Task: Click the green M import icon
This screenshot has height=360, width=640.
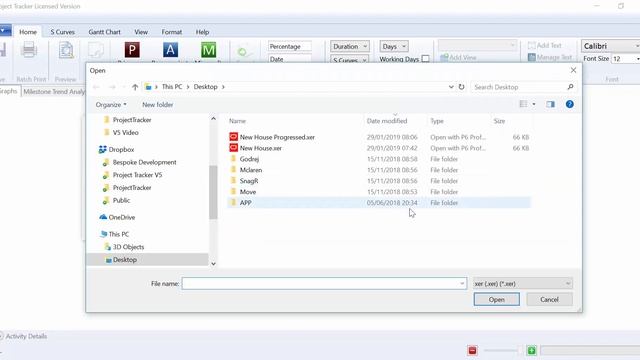Action: [x=209, y=50]
